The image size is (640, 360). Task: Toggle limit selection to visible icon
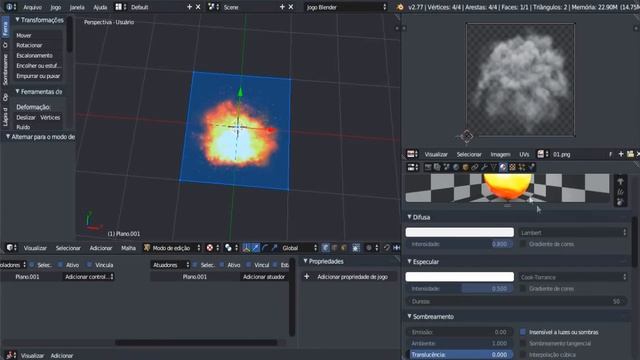(356, 248)
